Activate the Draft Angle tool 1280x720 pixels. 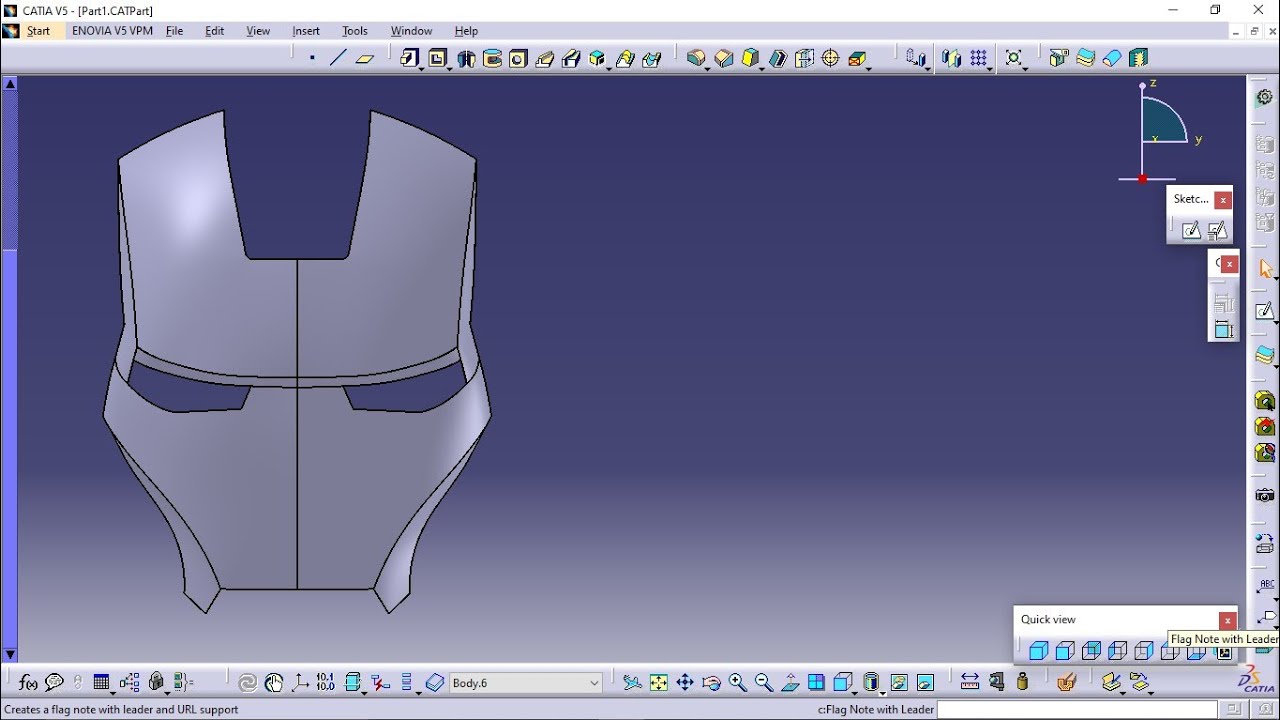pyautogui.click(x=750, y=59)
